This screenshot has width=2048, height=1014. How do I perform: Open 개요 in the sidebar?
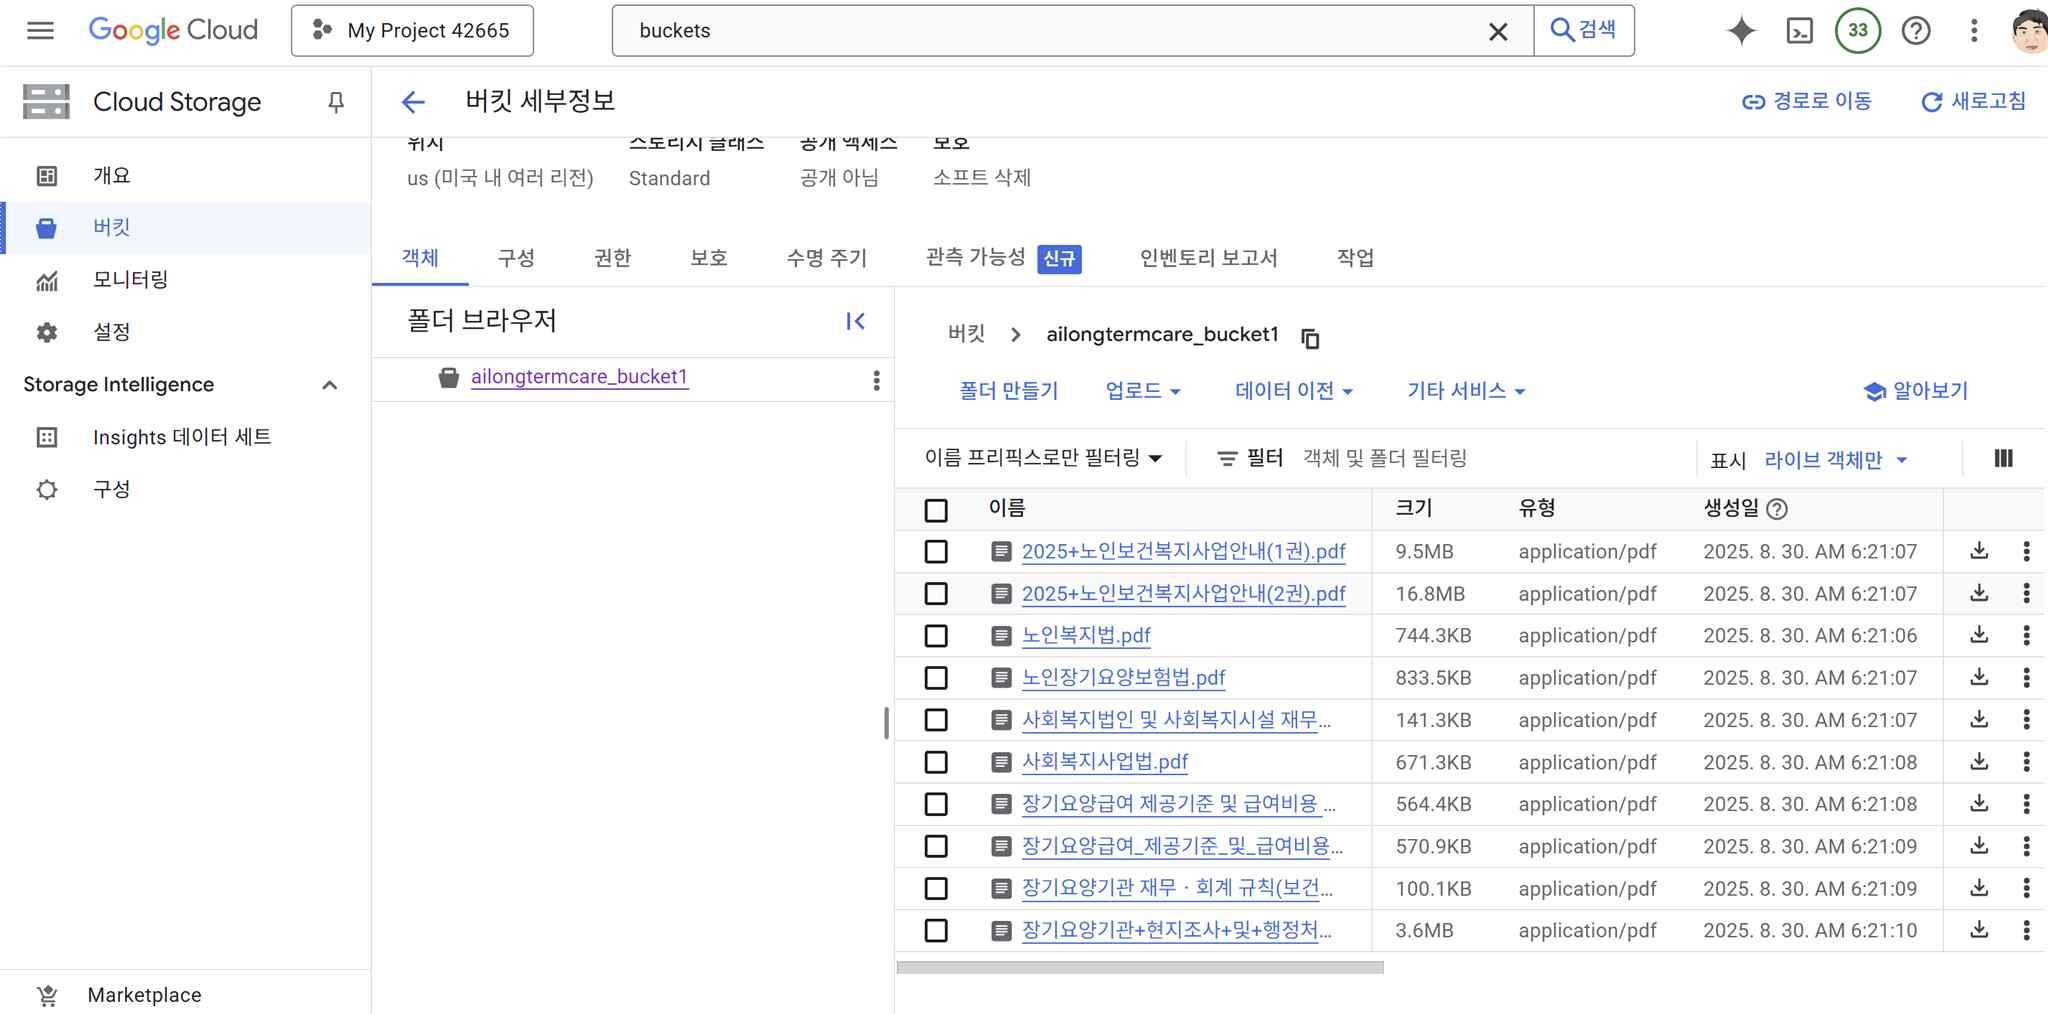coord(186,176)
